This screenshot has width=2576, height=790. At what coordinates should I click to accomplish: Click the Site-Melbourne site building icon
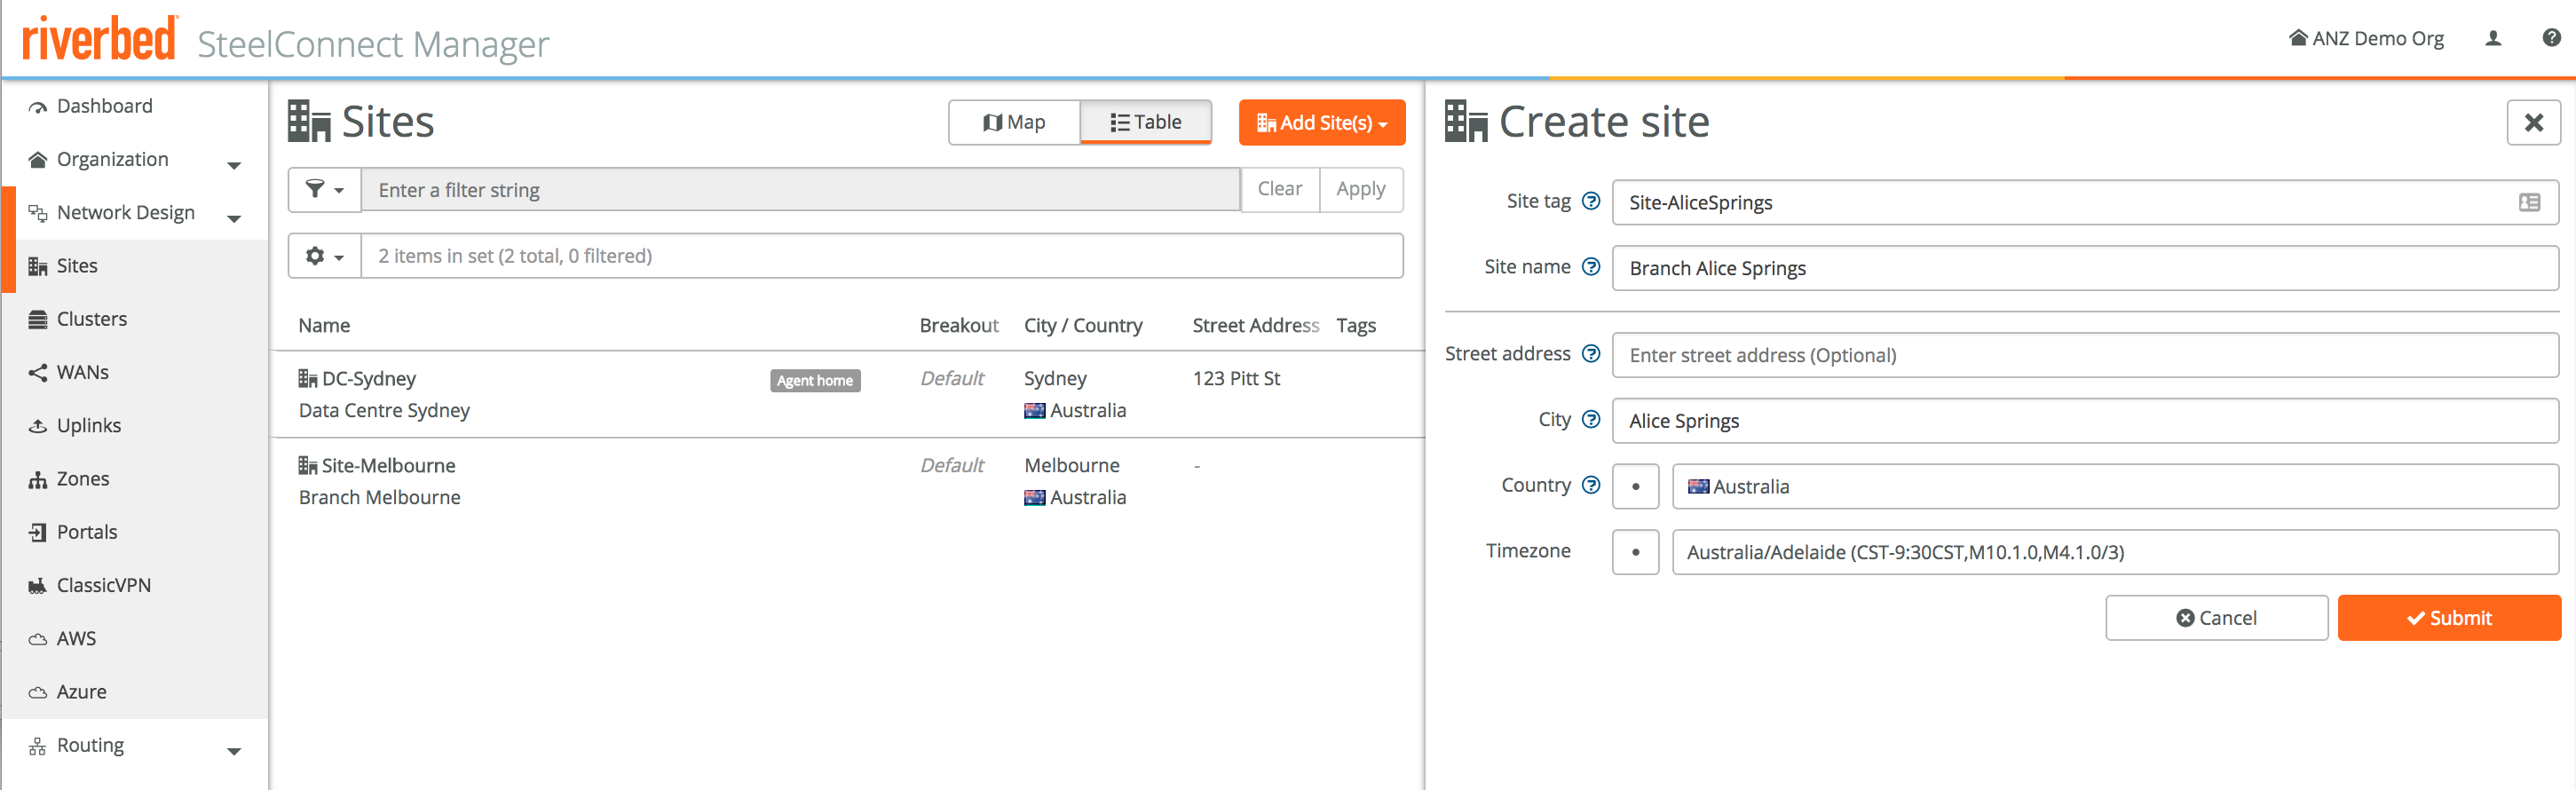pos(307,465)
